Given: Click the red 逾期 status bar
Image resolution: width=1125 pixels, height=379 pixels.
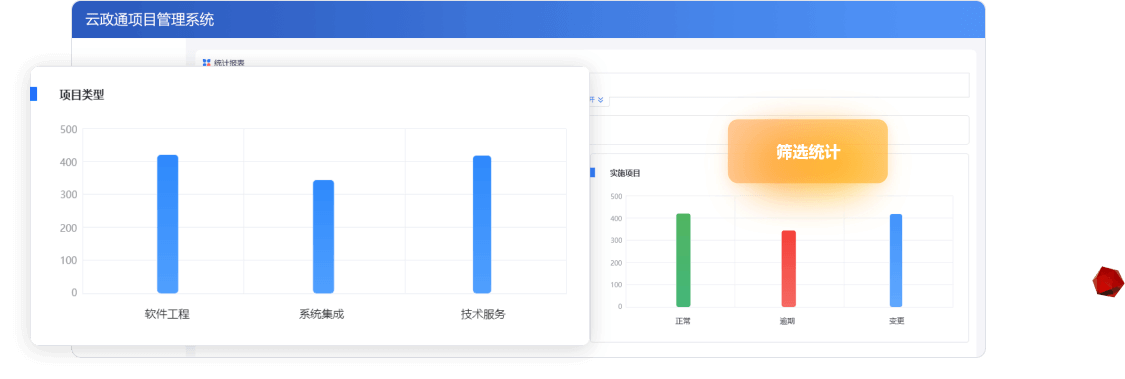Looking at the screenshot, I should coord(789,268).
